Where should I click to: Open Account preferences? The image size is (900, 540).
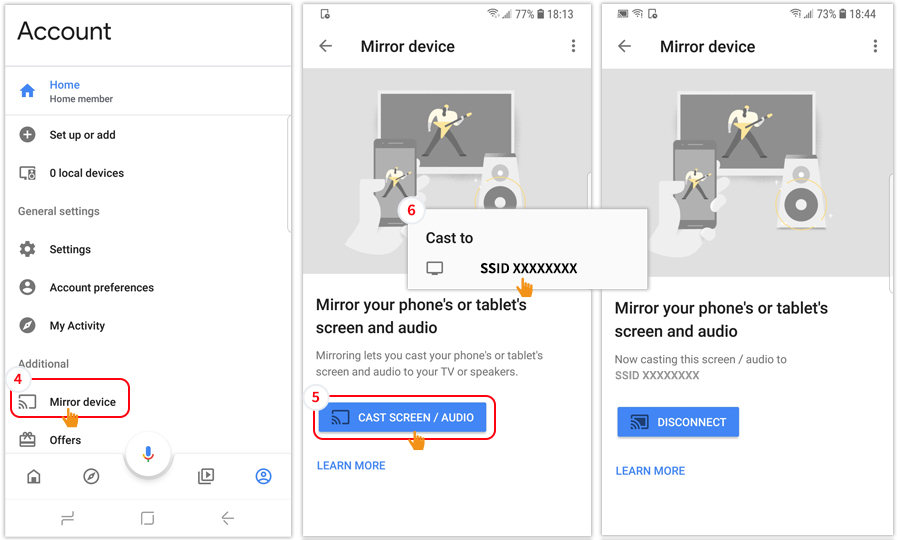102,288
